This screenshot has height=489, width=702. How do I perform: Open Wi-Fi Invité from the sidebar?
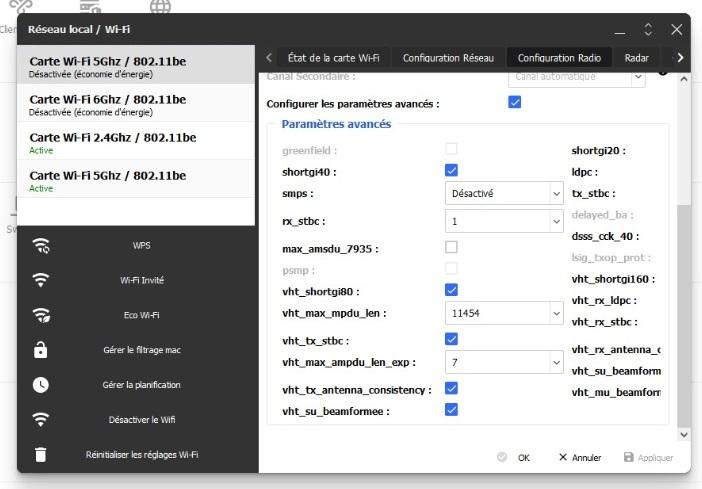41,280
